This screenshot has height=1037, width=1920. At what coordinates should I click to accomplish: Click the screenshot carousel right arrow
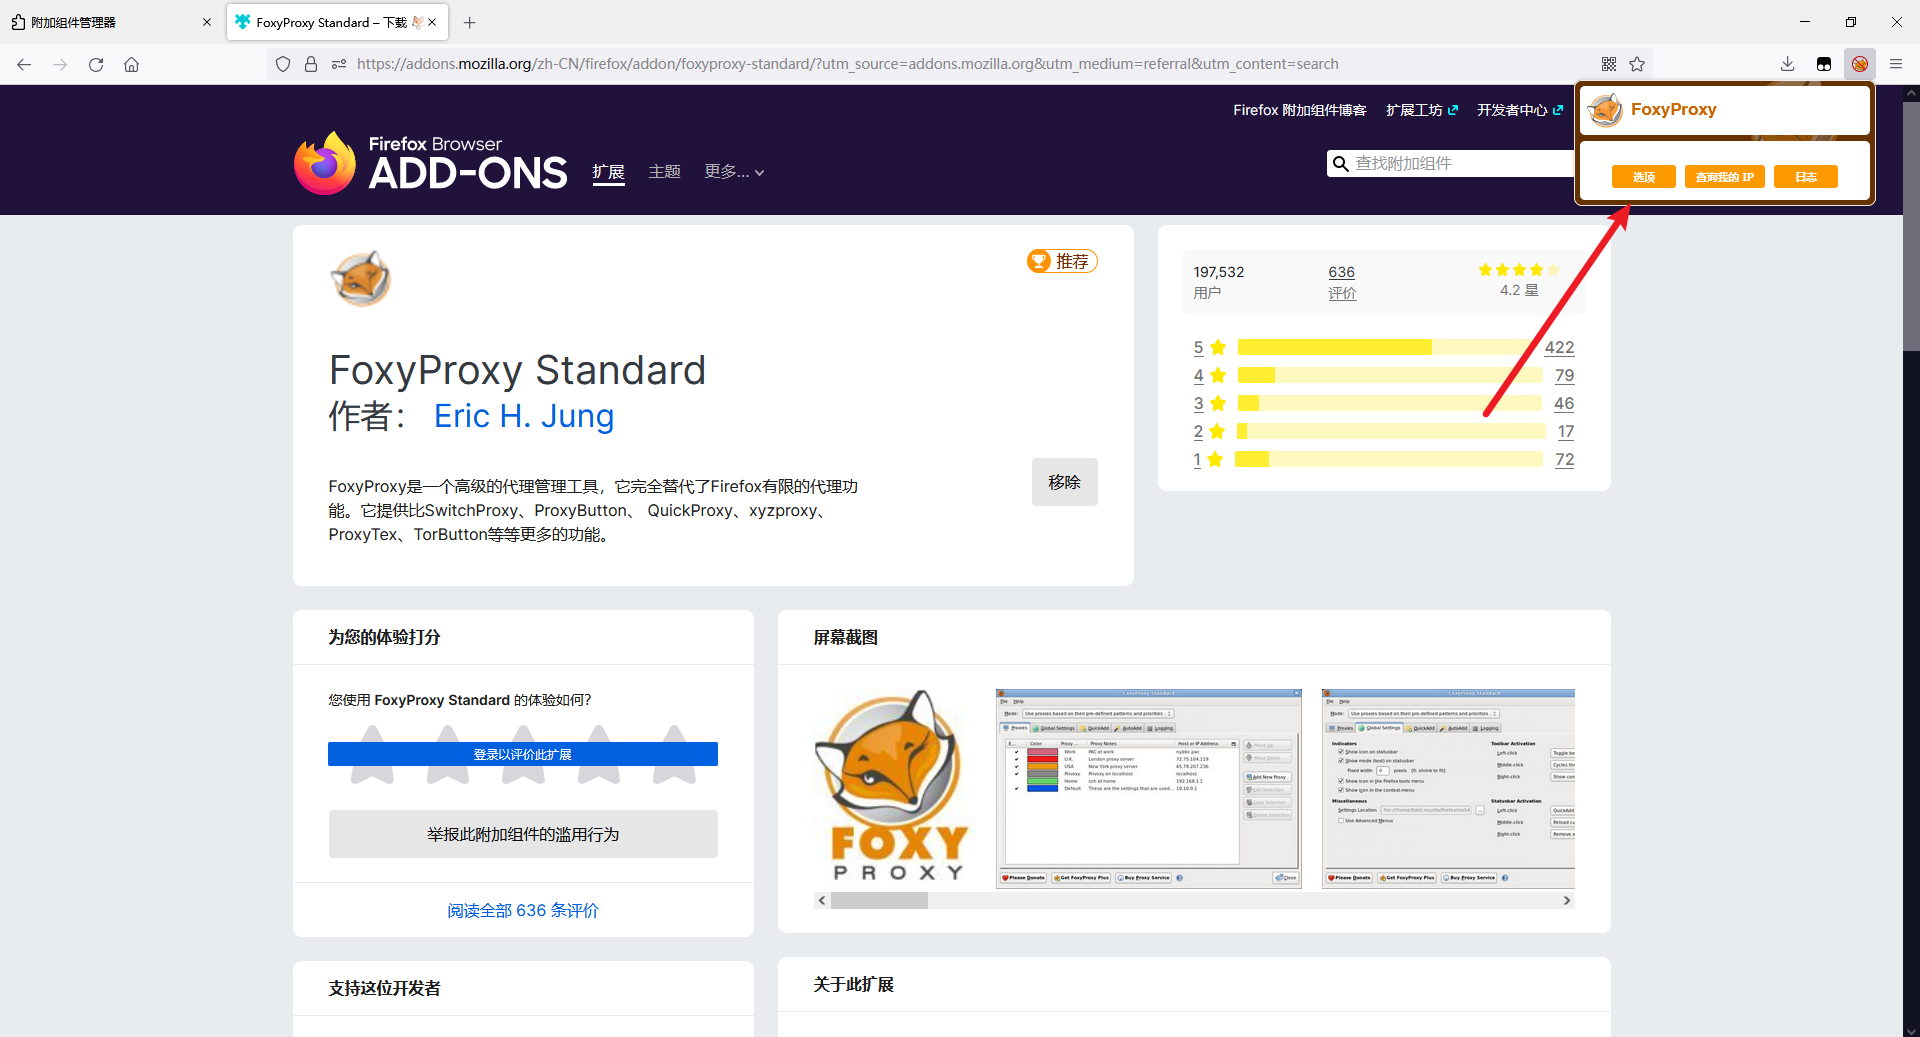pos(1567,901)
